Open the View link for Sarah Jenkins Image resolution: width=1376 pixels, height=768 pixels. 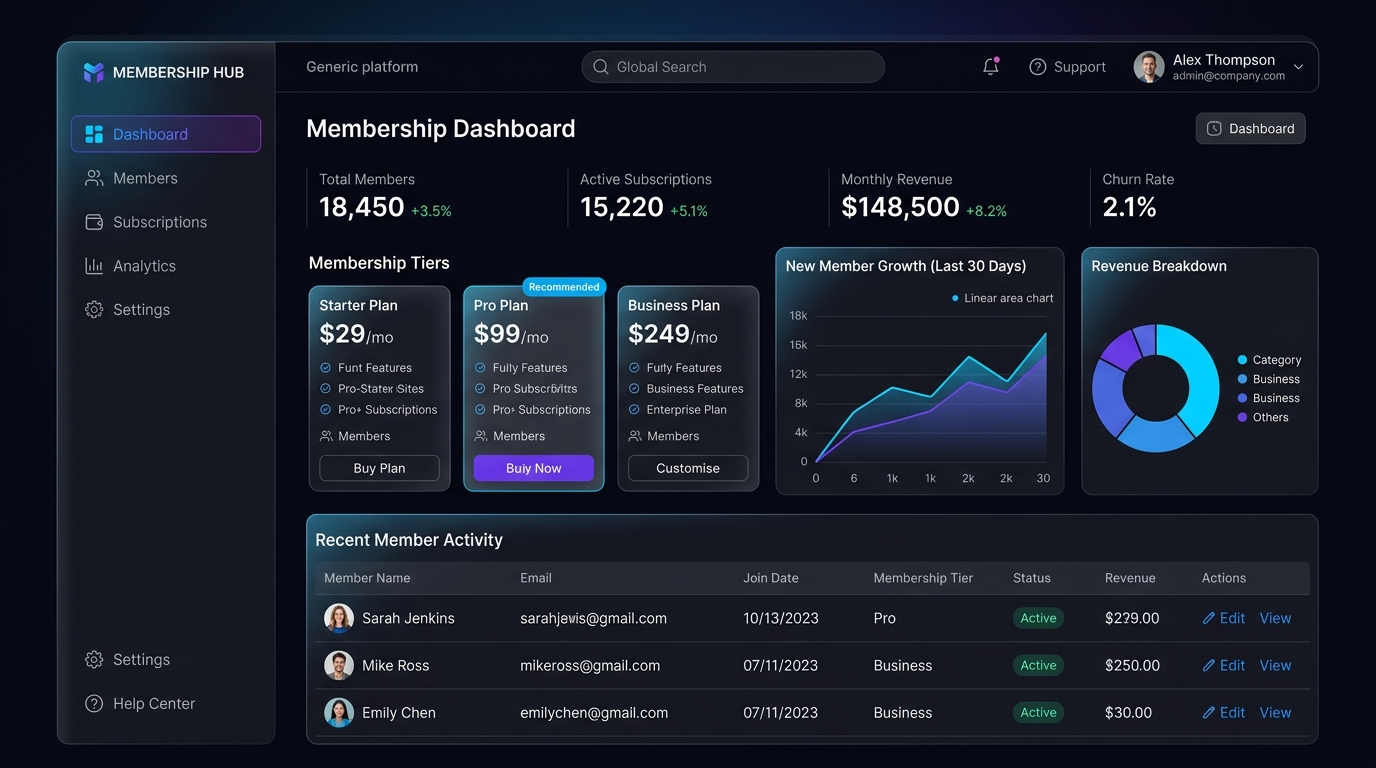pyautogui.click(x=1275, y=619)
